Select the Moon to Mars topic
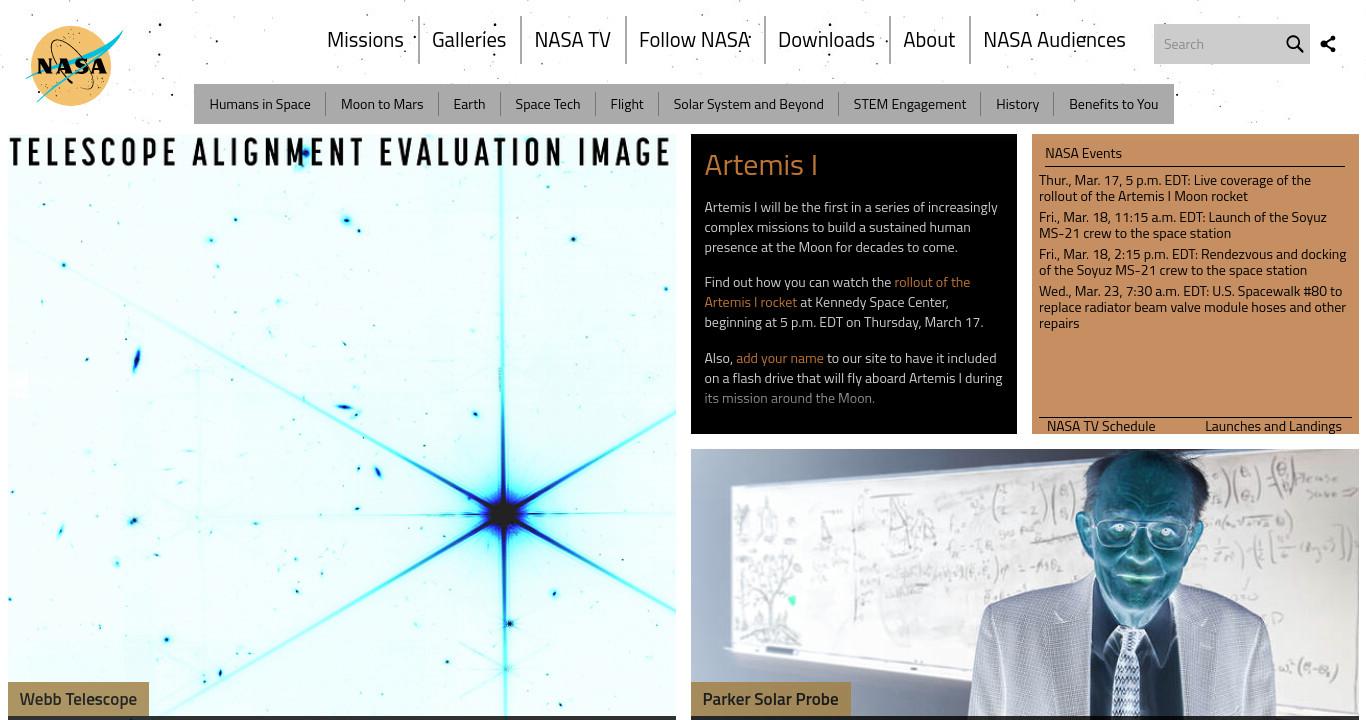This screenshot has height=720, width=1366. pyautogui.click(x=382, y=104)
